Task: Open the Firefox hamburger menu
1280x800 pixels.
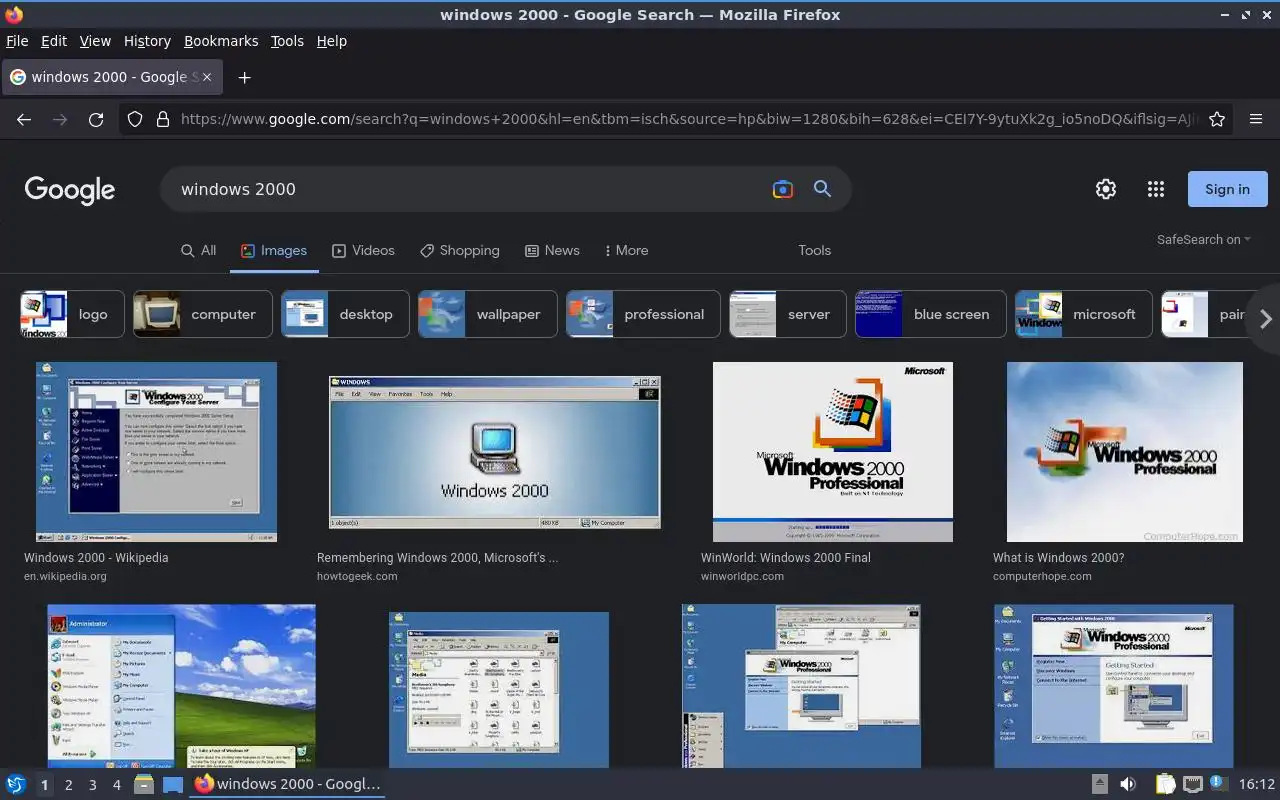Action: pyautogui.click(x=1256, y=119)
